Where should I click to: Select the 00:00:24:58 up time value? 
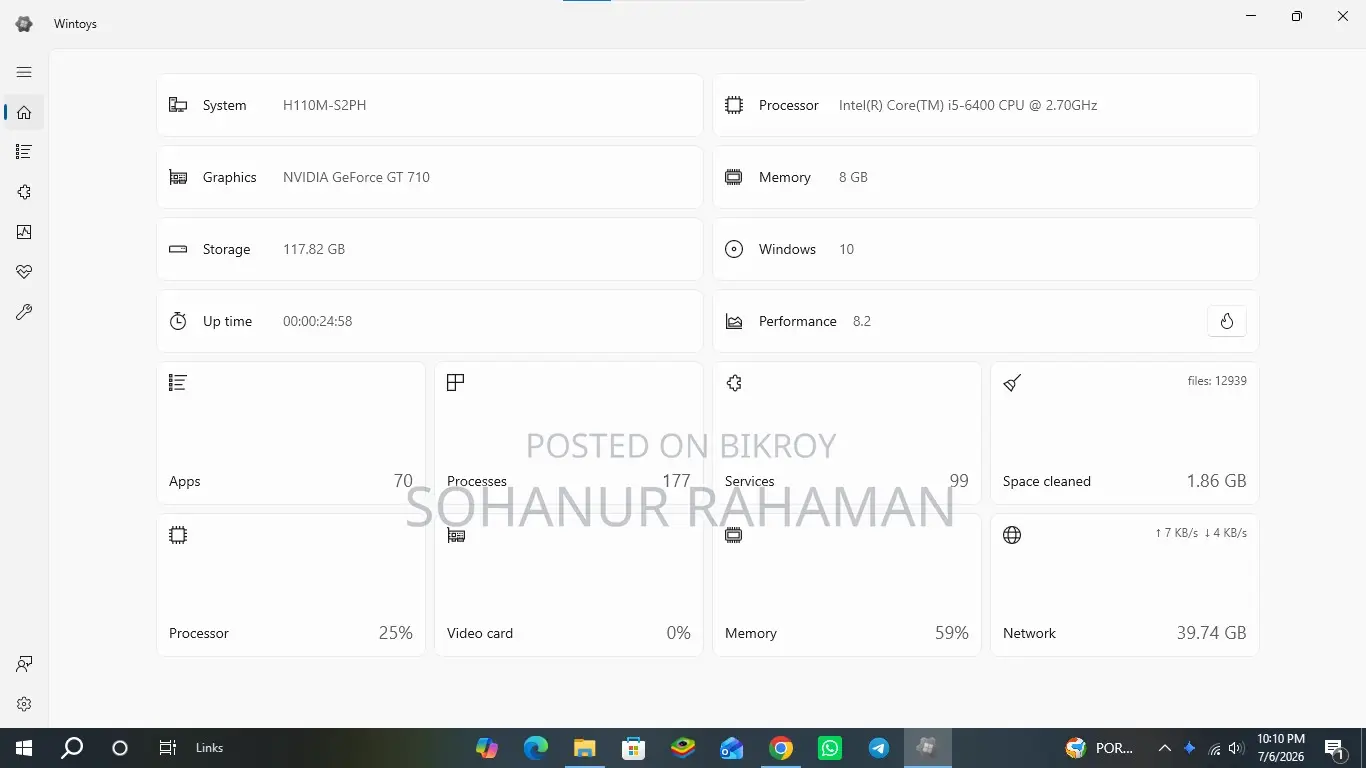[x=317, y=321]
